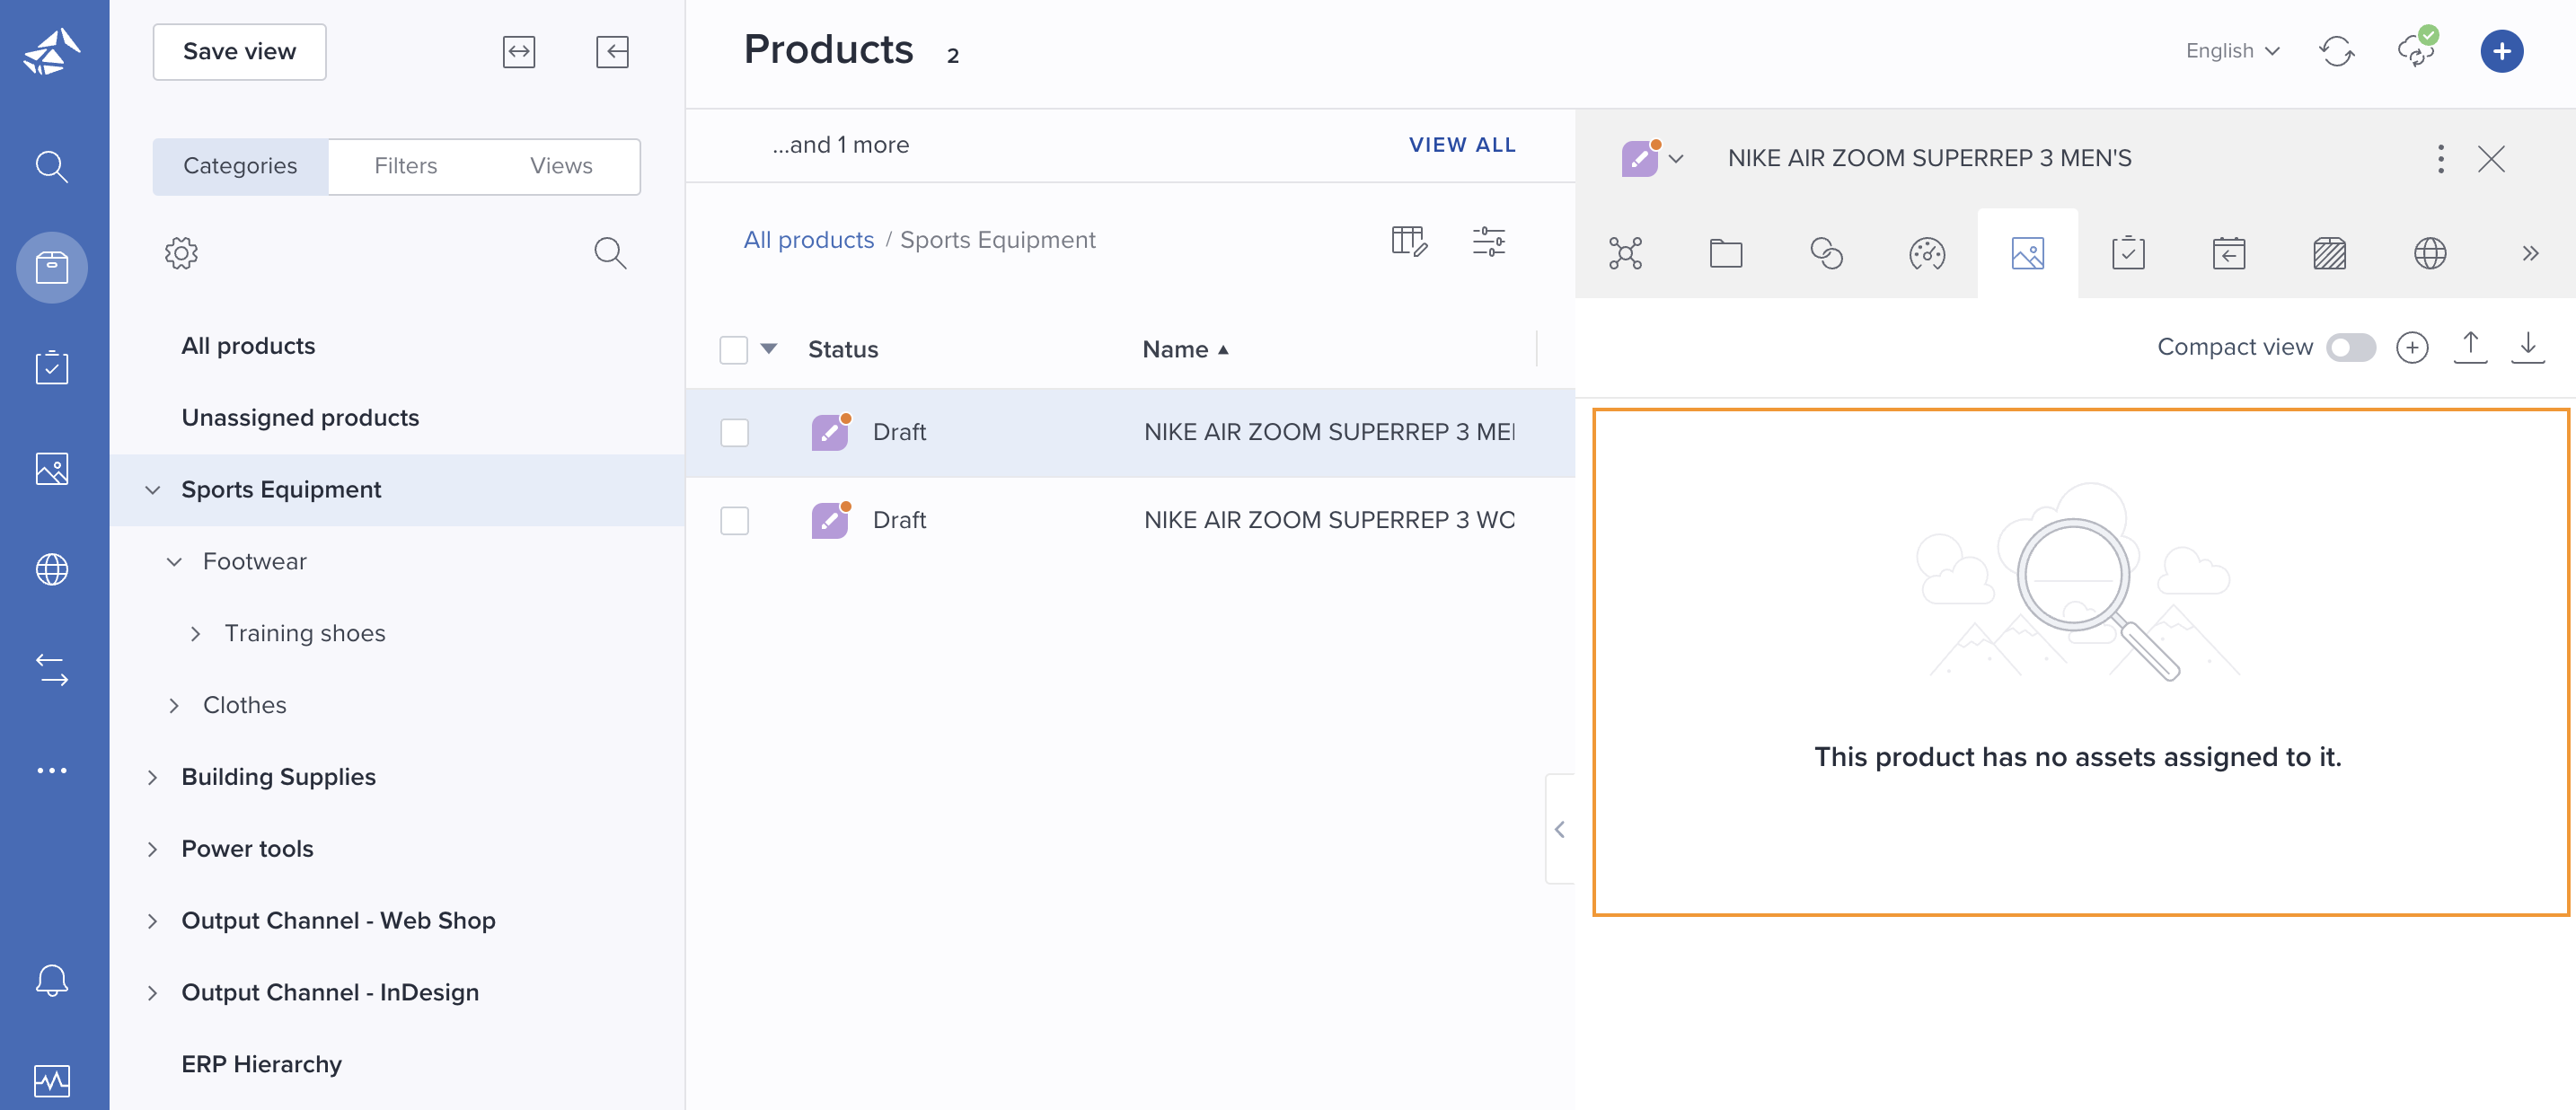
Task: Open the notifications bell icon
Action: point(52,980)
